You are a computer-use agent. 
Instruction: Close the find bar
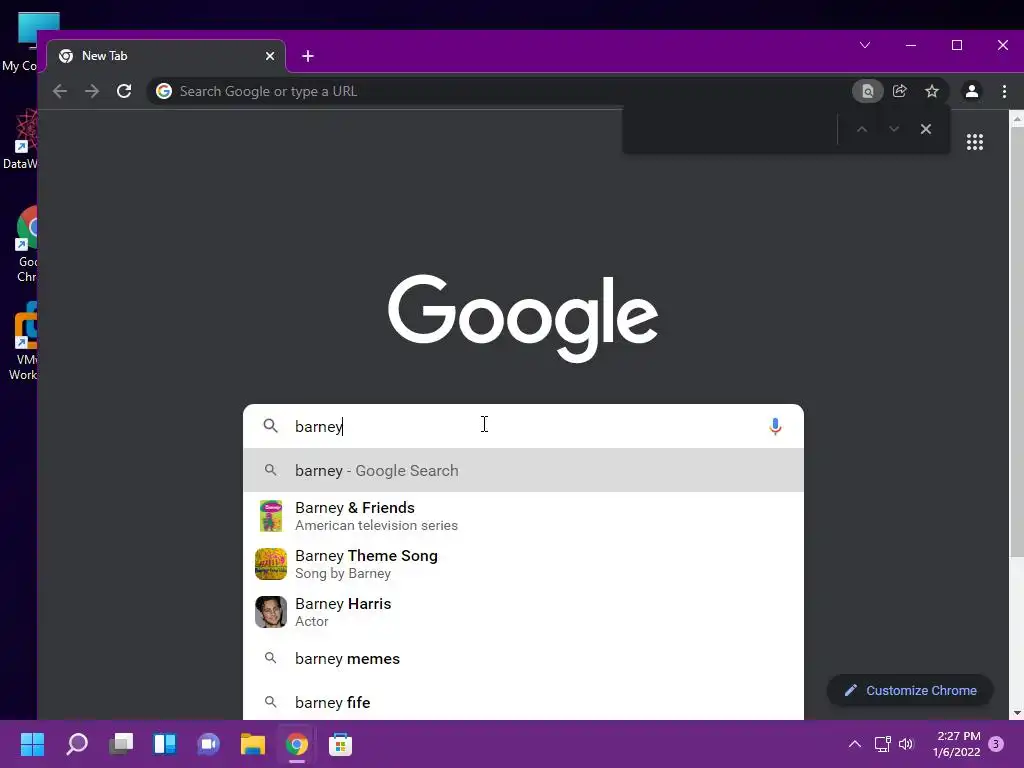pyautogui.click(x=926, y=129)
